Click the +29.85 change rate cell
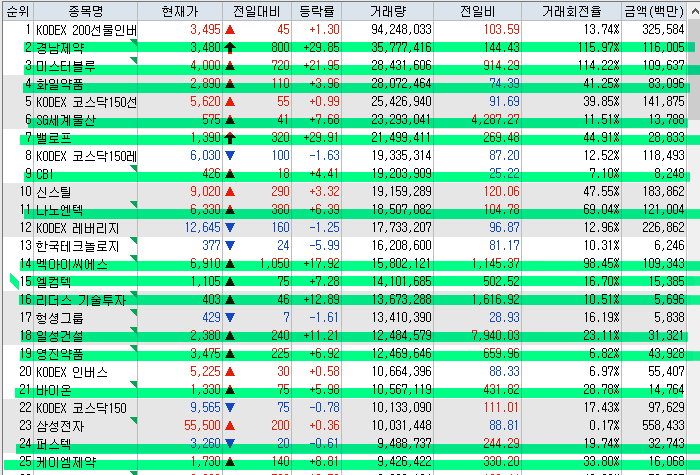 pos(321,47)
